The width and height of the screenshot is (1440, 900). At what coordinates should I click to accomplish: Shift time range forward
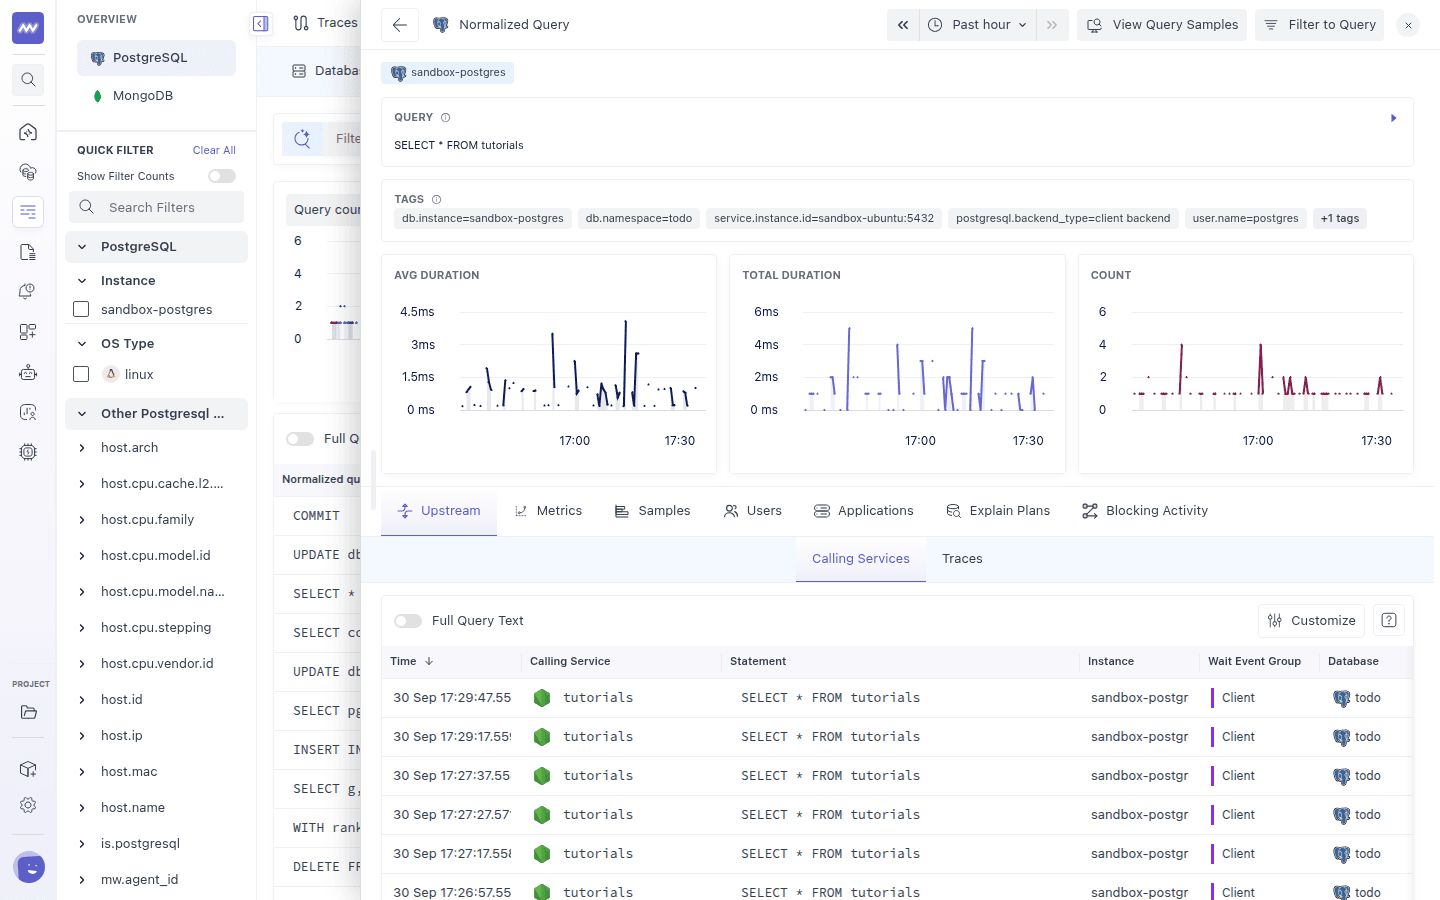point(1052,25)
